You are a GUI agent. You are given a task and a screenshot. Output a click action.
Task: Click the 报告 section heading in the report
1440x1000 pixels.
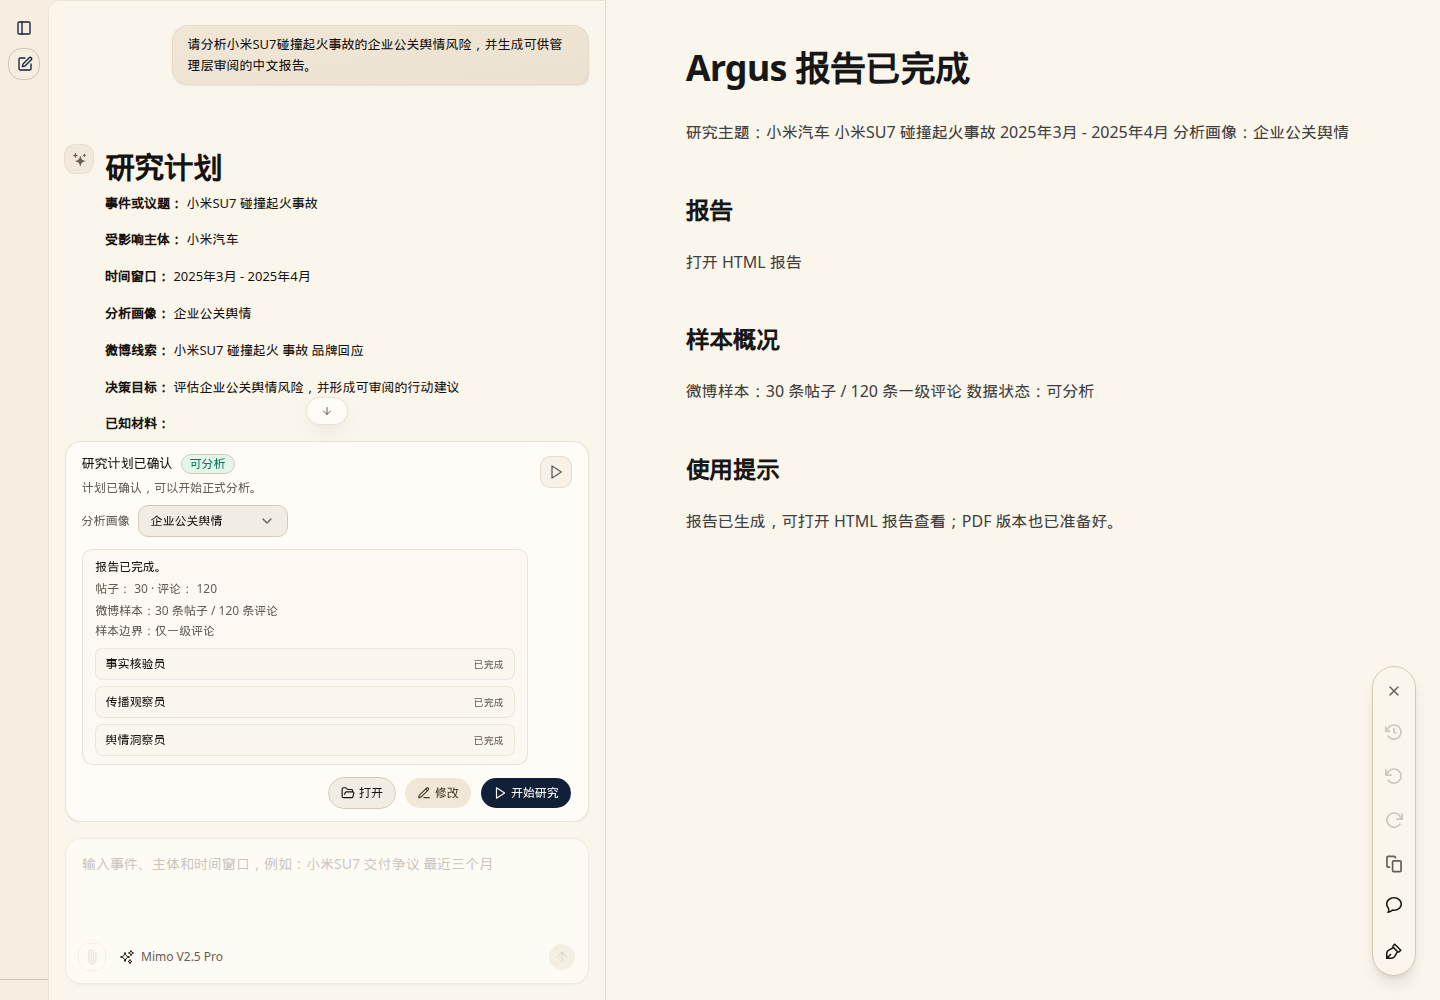coord(709,211)
